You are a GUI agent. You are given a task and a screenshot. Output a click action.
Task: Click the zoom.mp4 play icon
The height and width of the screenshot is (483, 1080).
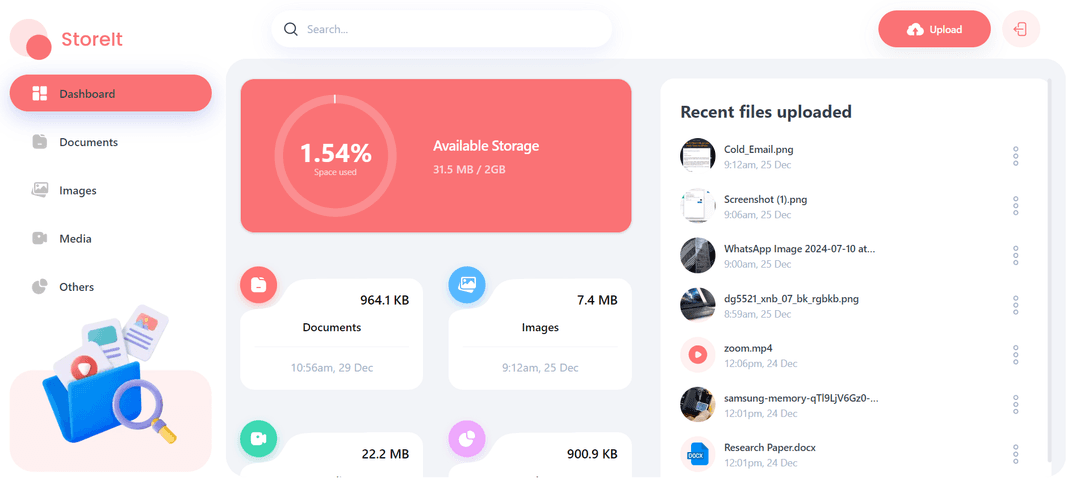point(697,354)
